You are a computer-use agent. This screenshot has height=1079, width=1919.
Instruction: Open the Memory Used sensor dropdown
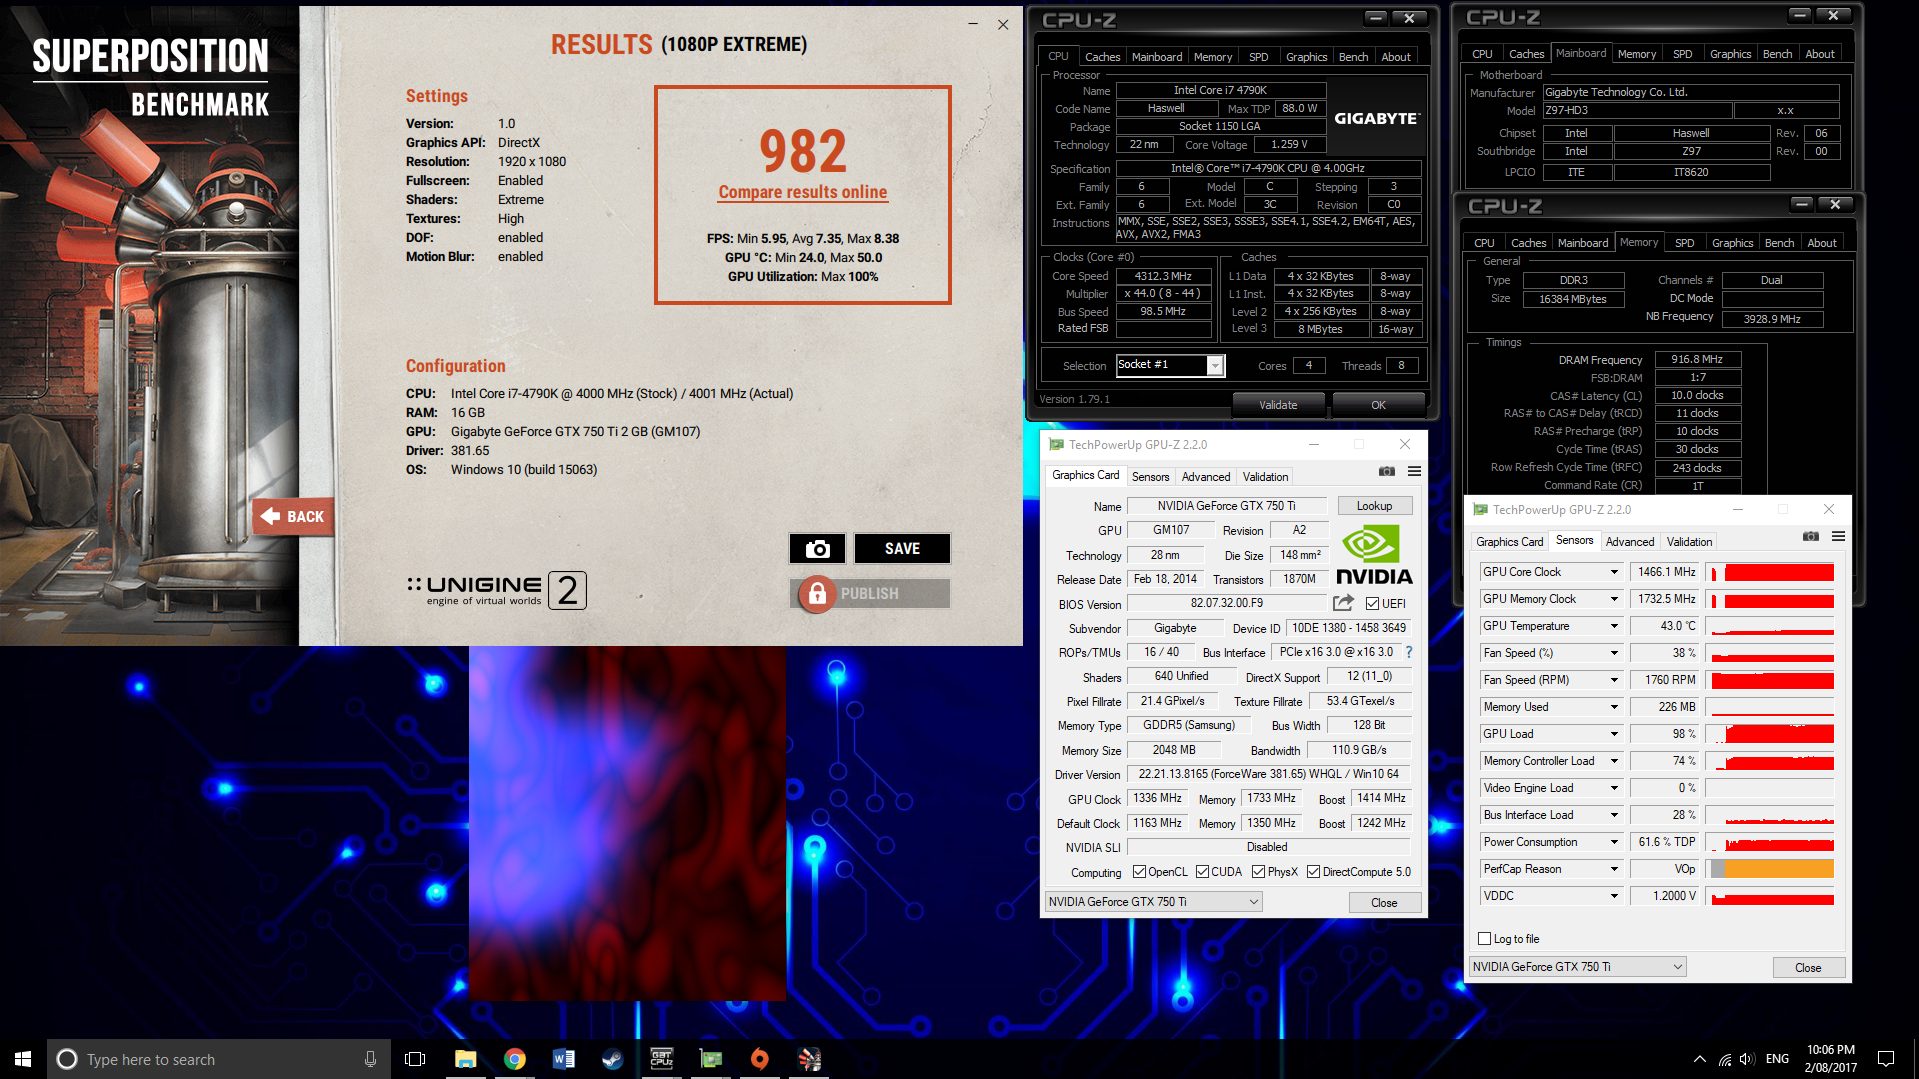1613,707
